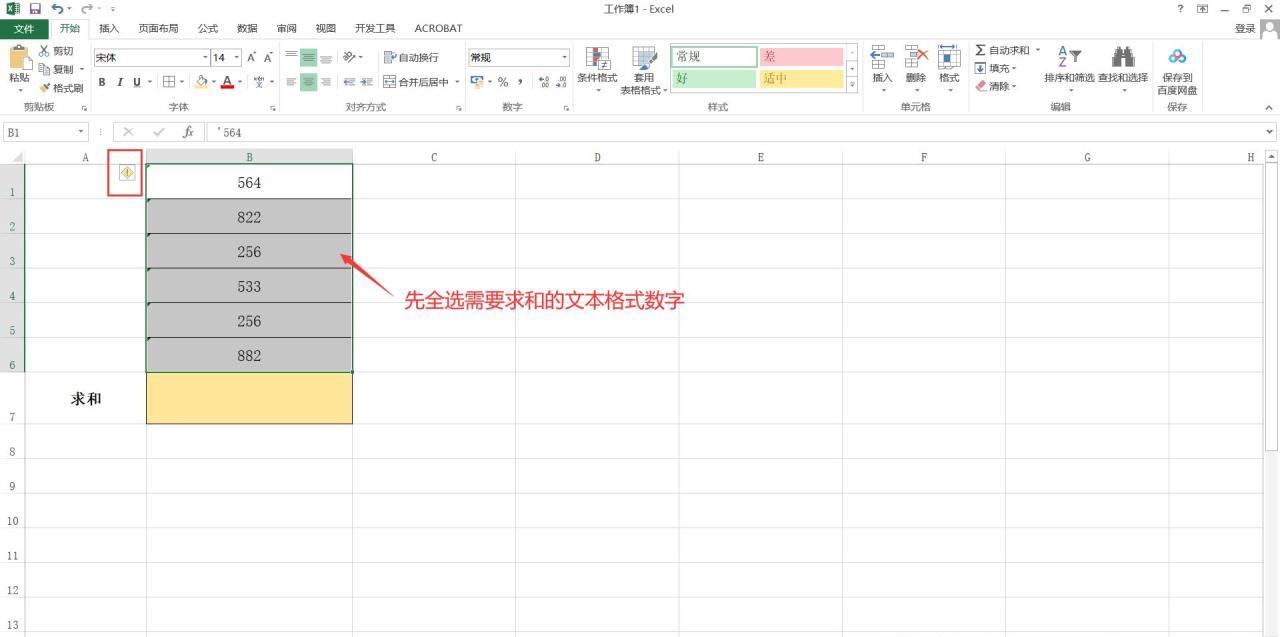1280x637 pixels.
Task: Click the Sign in (登录) link
Action: 1245,28
